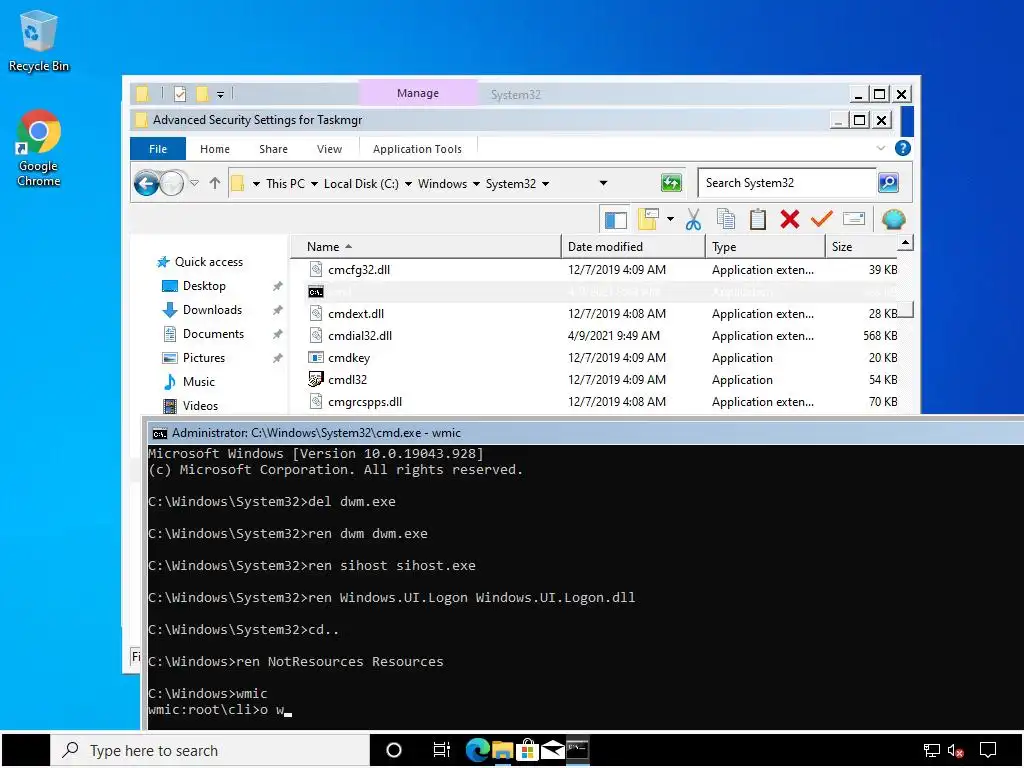Click the muted volume tray icon
The height and width of the screenshot is (768, 1024).
coord(955,751)
